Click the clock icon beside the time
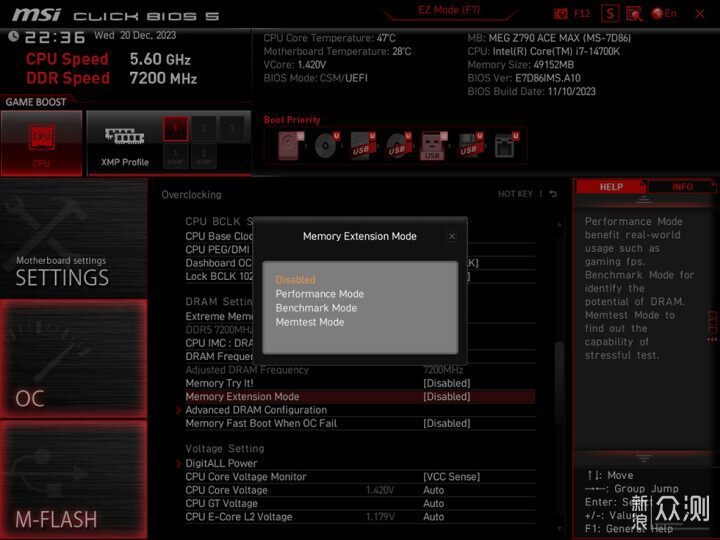The width and height of the screenshot is (720, 540). pyautogui.click(x=13, y=36)
